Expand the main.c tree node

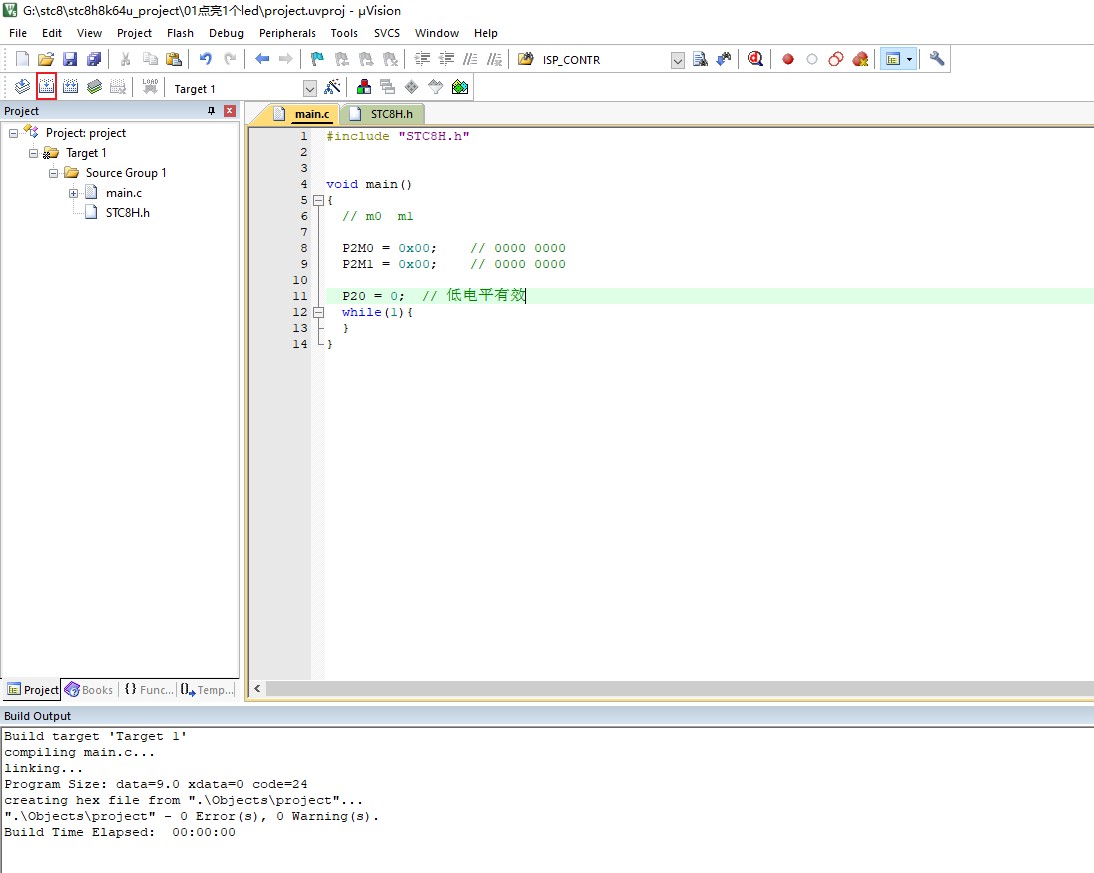73,193
